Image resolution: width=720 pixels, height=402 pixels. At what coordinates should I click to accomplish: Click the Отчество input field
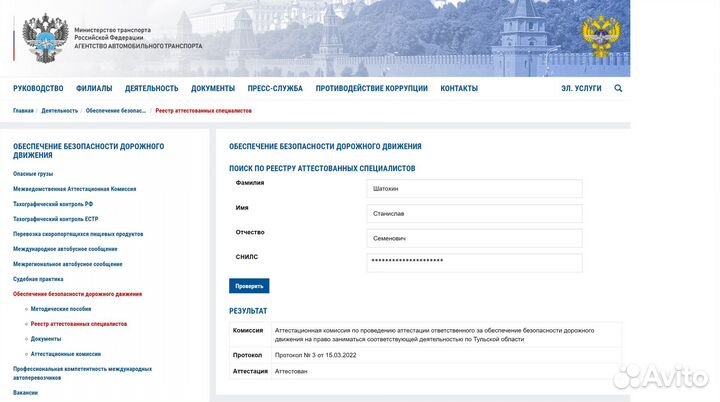point(474,238)
